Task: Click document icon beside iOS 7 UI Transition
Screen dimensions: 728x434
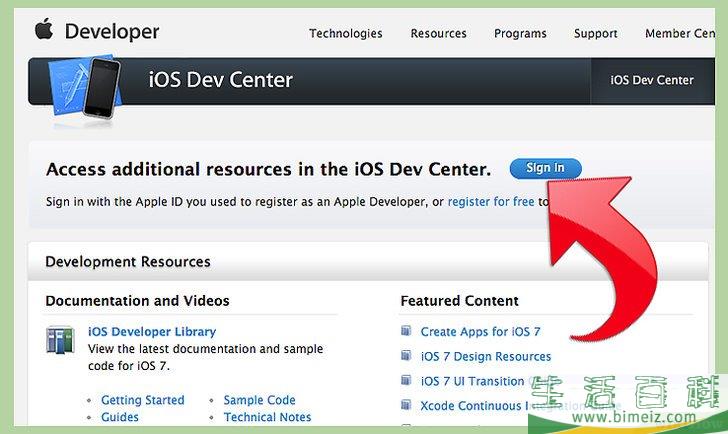Action: tap(406, 380)
